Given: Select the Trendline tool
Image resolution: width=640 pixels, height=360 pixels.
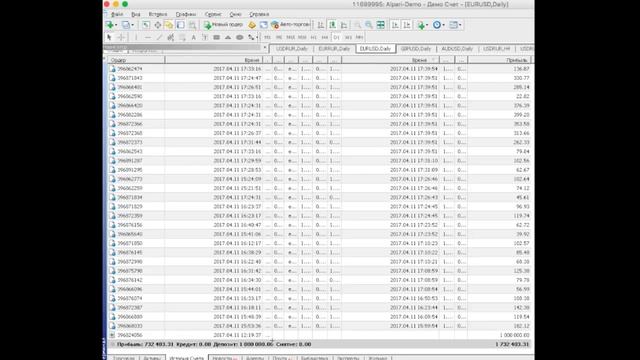Looking at the screenshot, I should point(159,37).
